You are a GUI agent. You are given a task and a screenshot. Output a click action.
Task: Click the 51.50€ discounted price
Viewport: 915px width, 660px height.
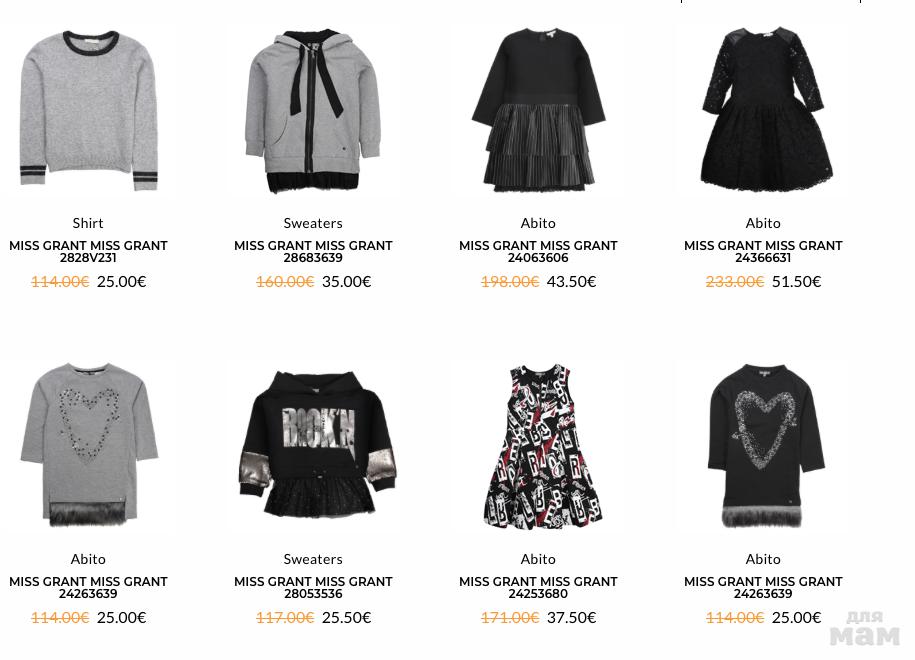[x=797, y=282]
